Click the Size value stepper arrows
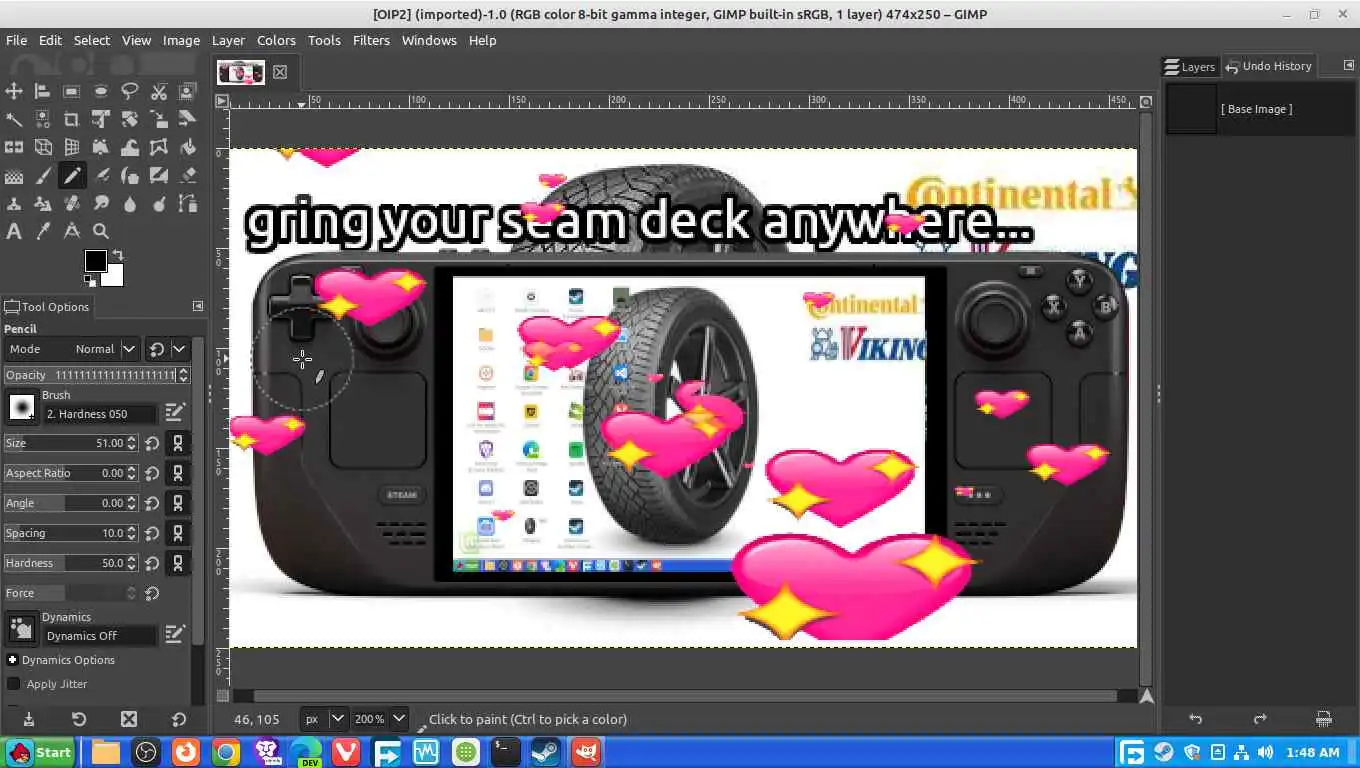This screenshot has width=1360, height=768. pos(132,443)
